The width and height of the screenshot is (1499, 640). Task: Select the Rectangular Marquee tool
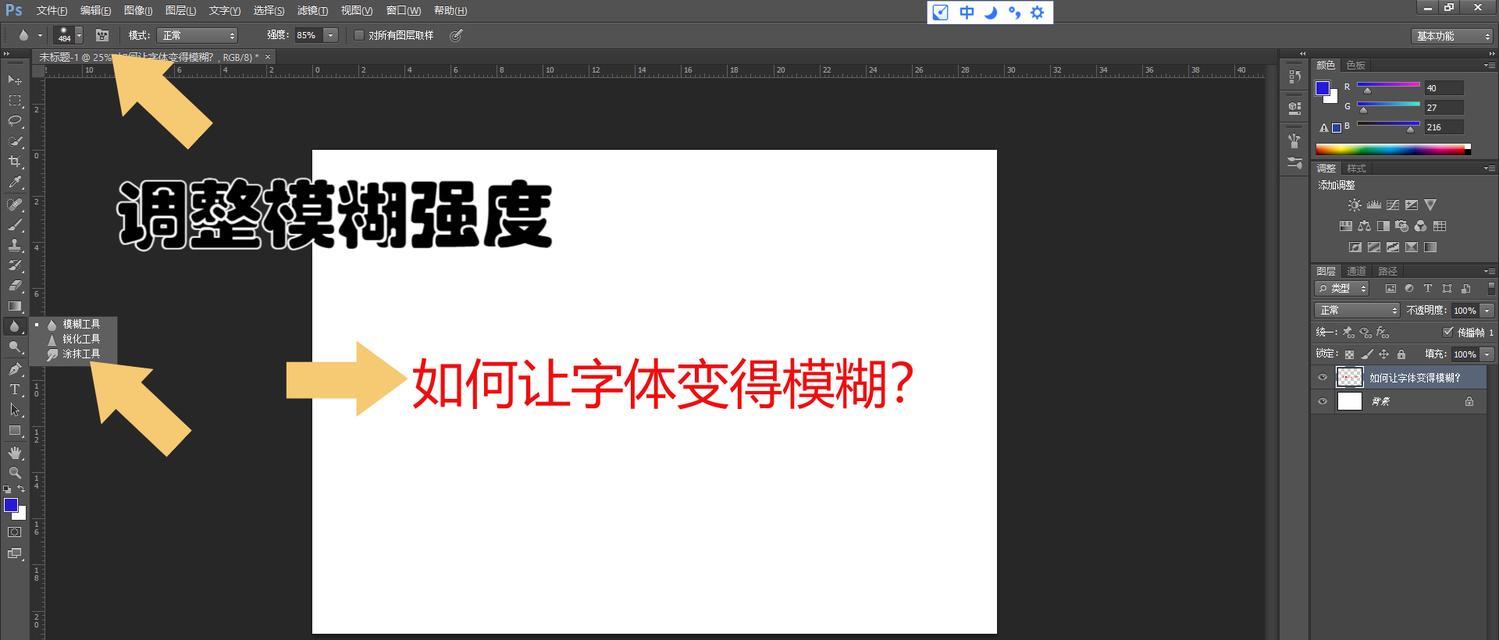coord(15,100)
